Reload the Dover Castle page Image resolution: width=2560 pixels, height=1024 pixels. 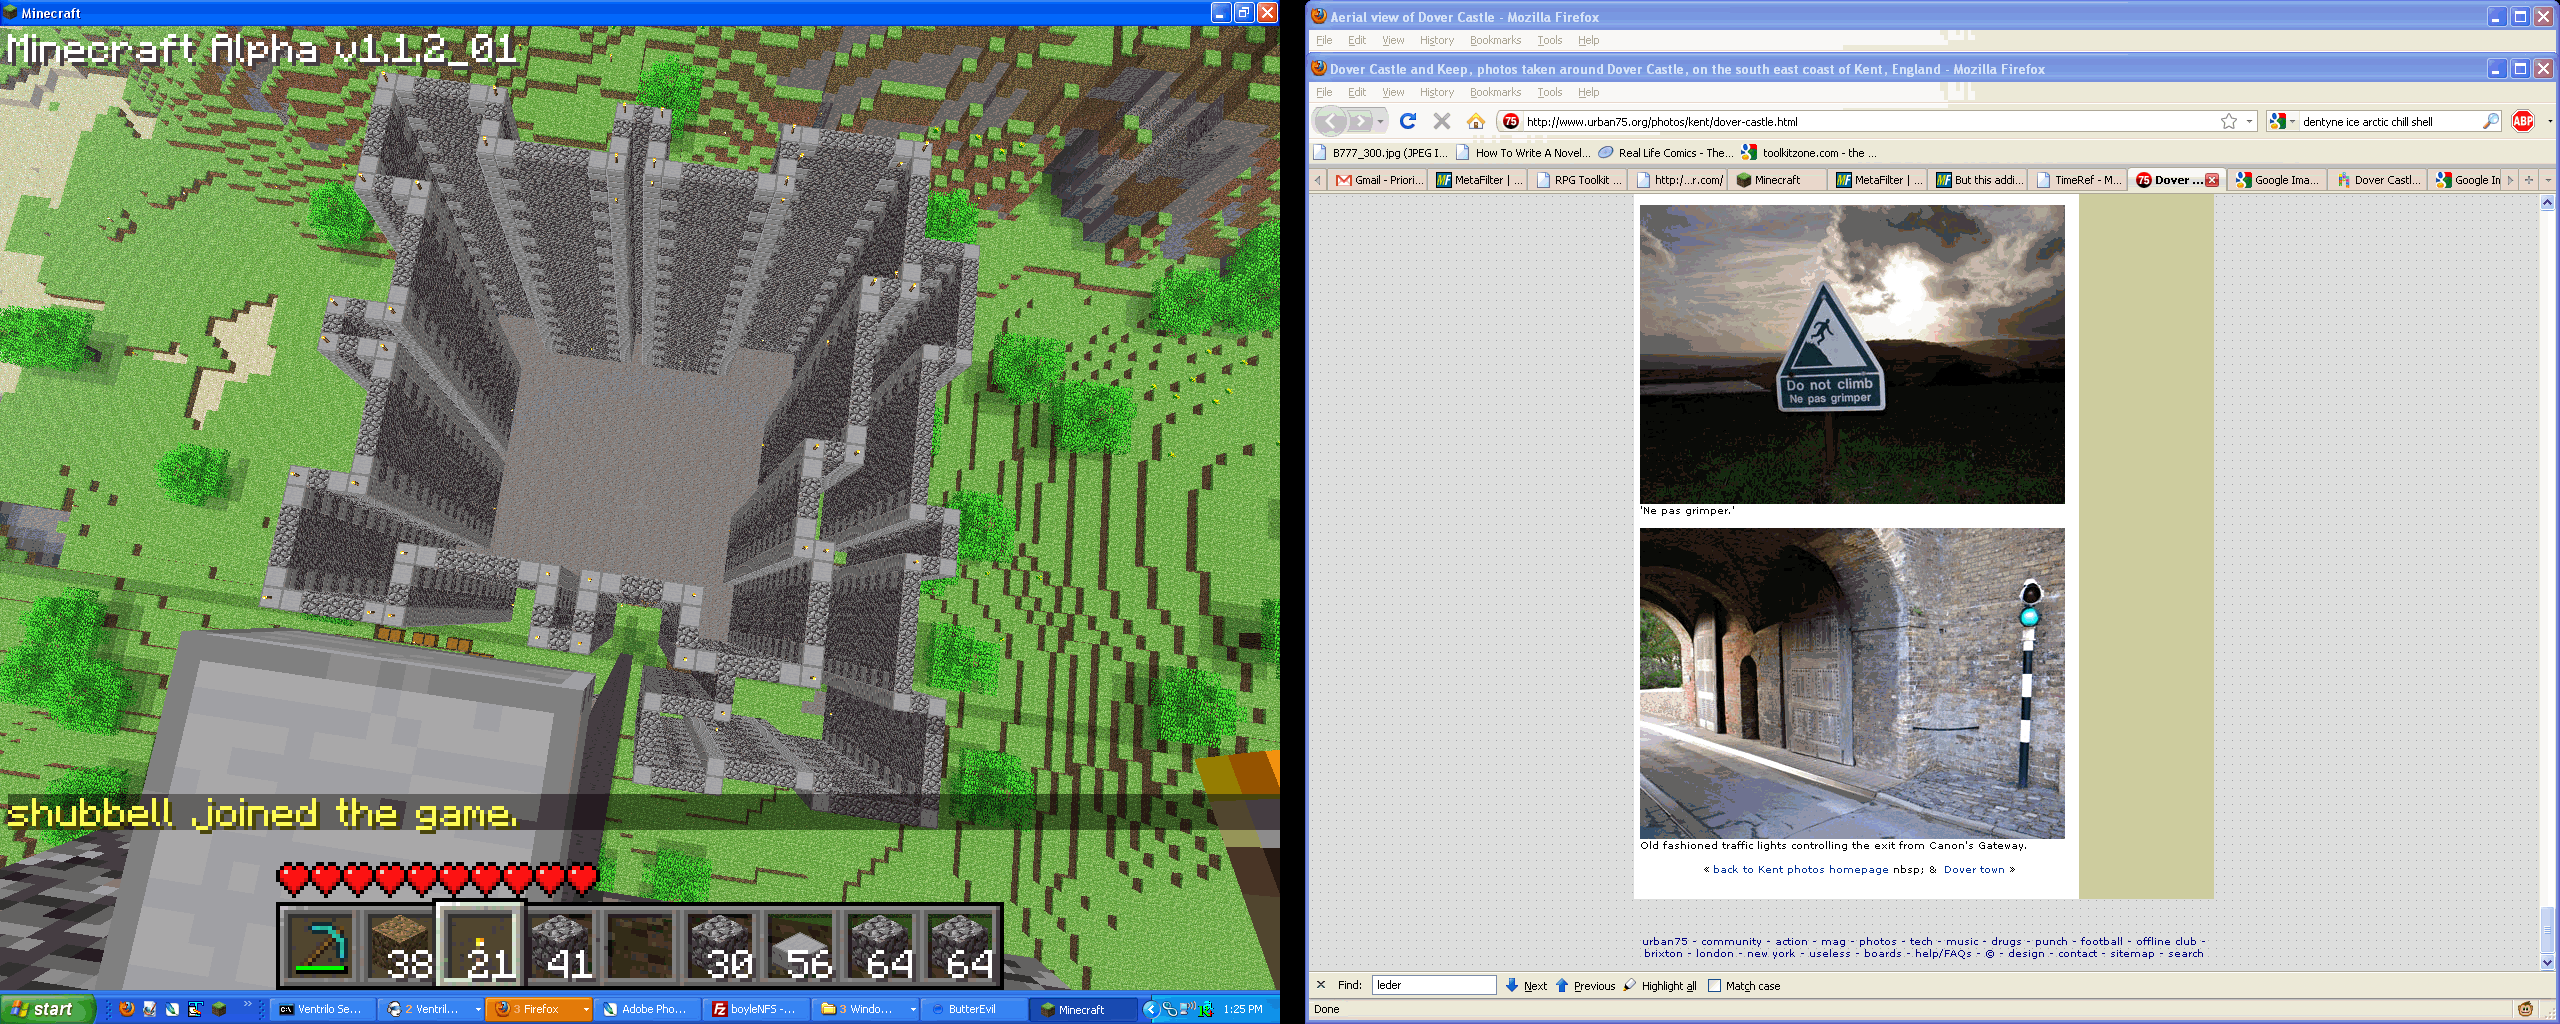point(1408,121)
